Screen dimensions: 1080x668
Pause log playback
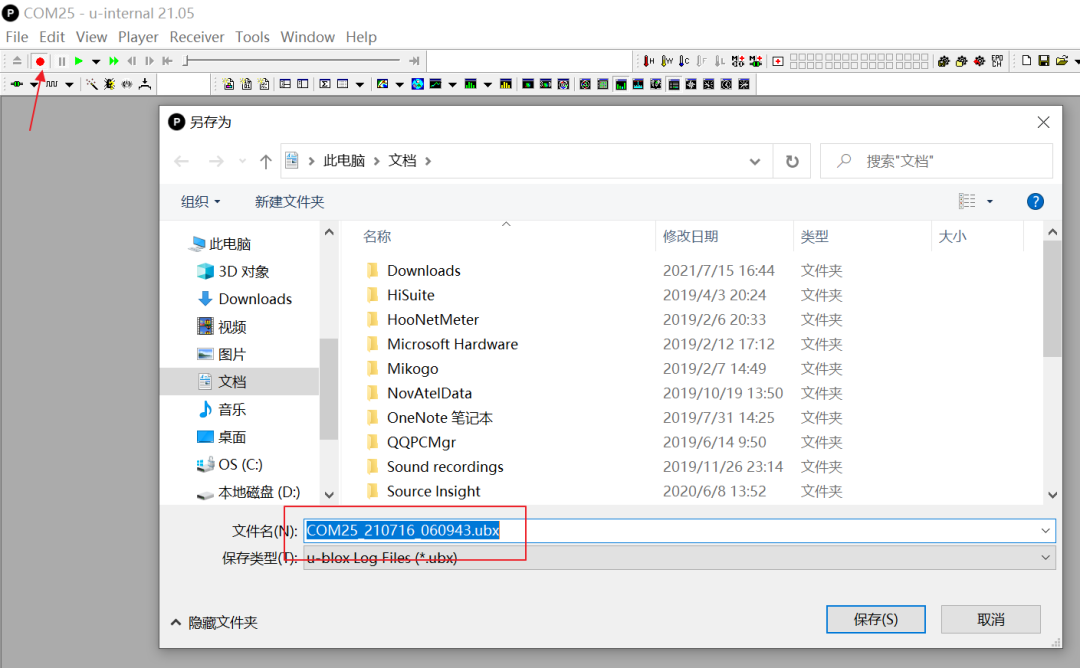tap(62, 61)
